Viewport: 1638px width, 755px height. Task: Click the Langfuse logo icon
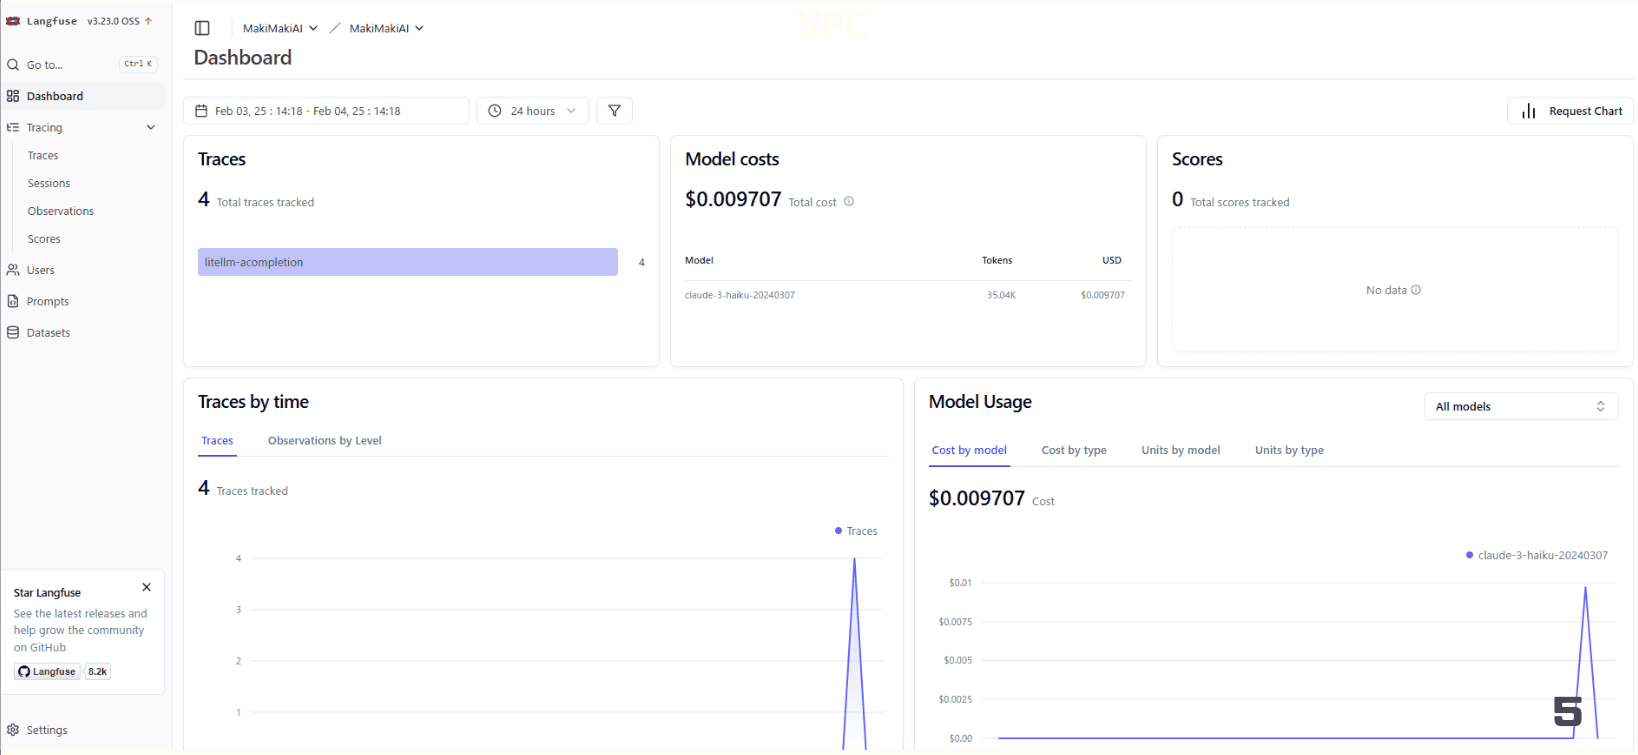coord(13,21)
